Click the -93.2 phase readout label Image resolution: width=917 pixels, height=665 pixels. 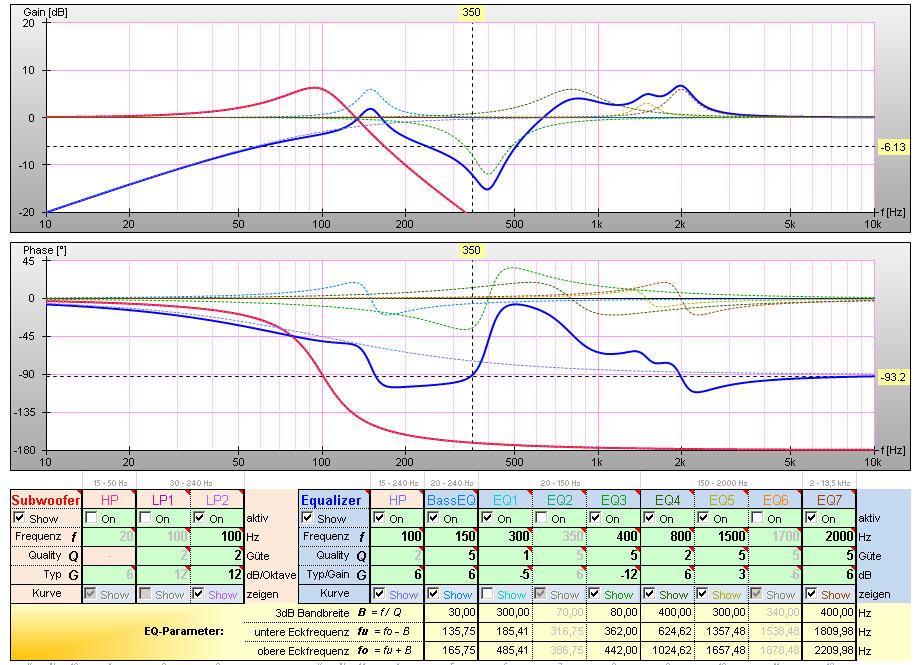(x=893, y=377)
